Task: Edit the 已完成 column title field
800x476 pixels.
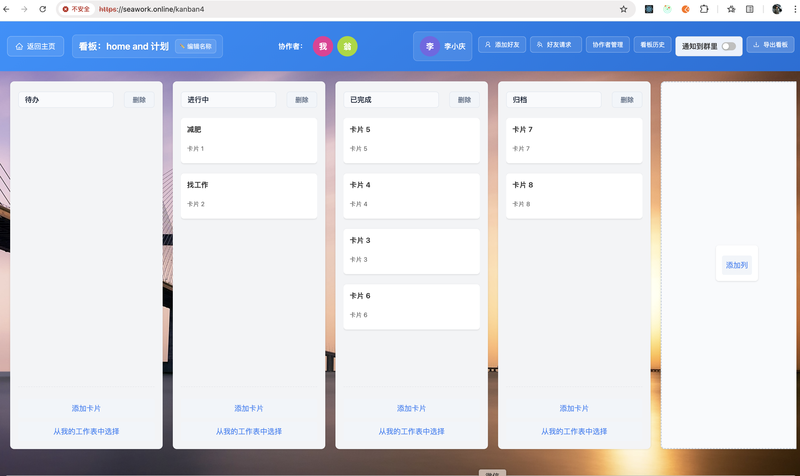Action: click(x=391, y=99)
